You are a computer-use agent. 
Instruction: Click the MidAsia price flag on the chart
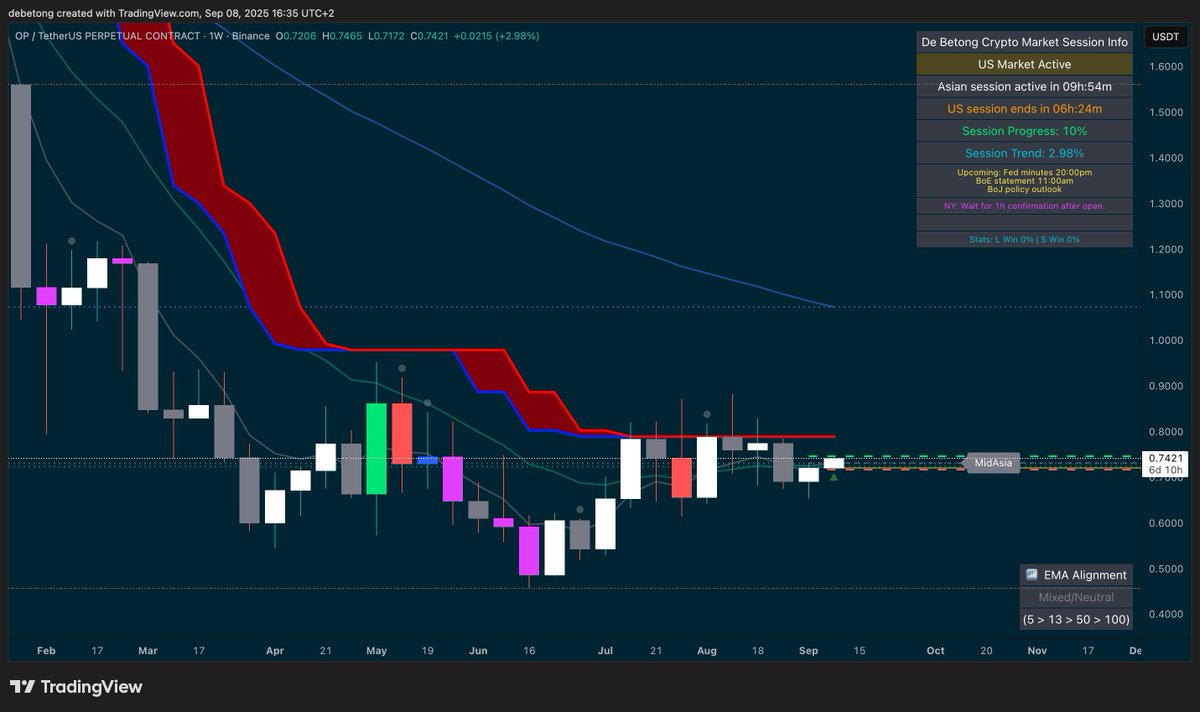(993, 463)
